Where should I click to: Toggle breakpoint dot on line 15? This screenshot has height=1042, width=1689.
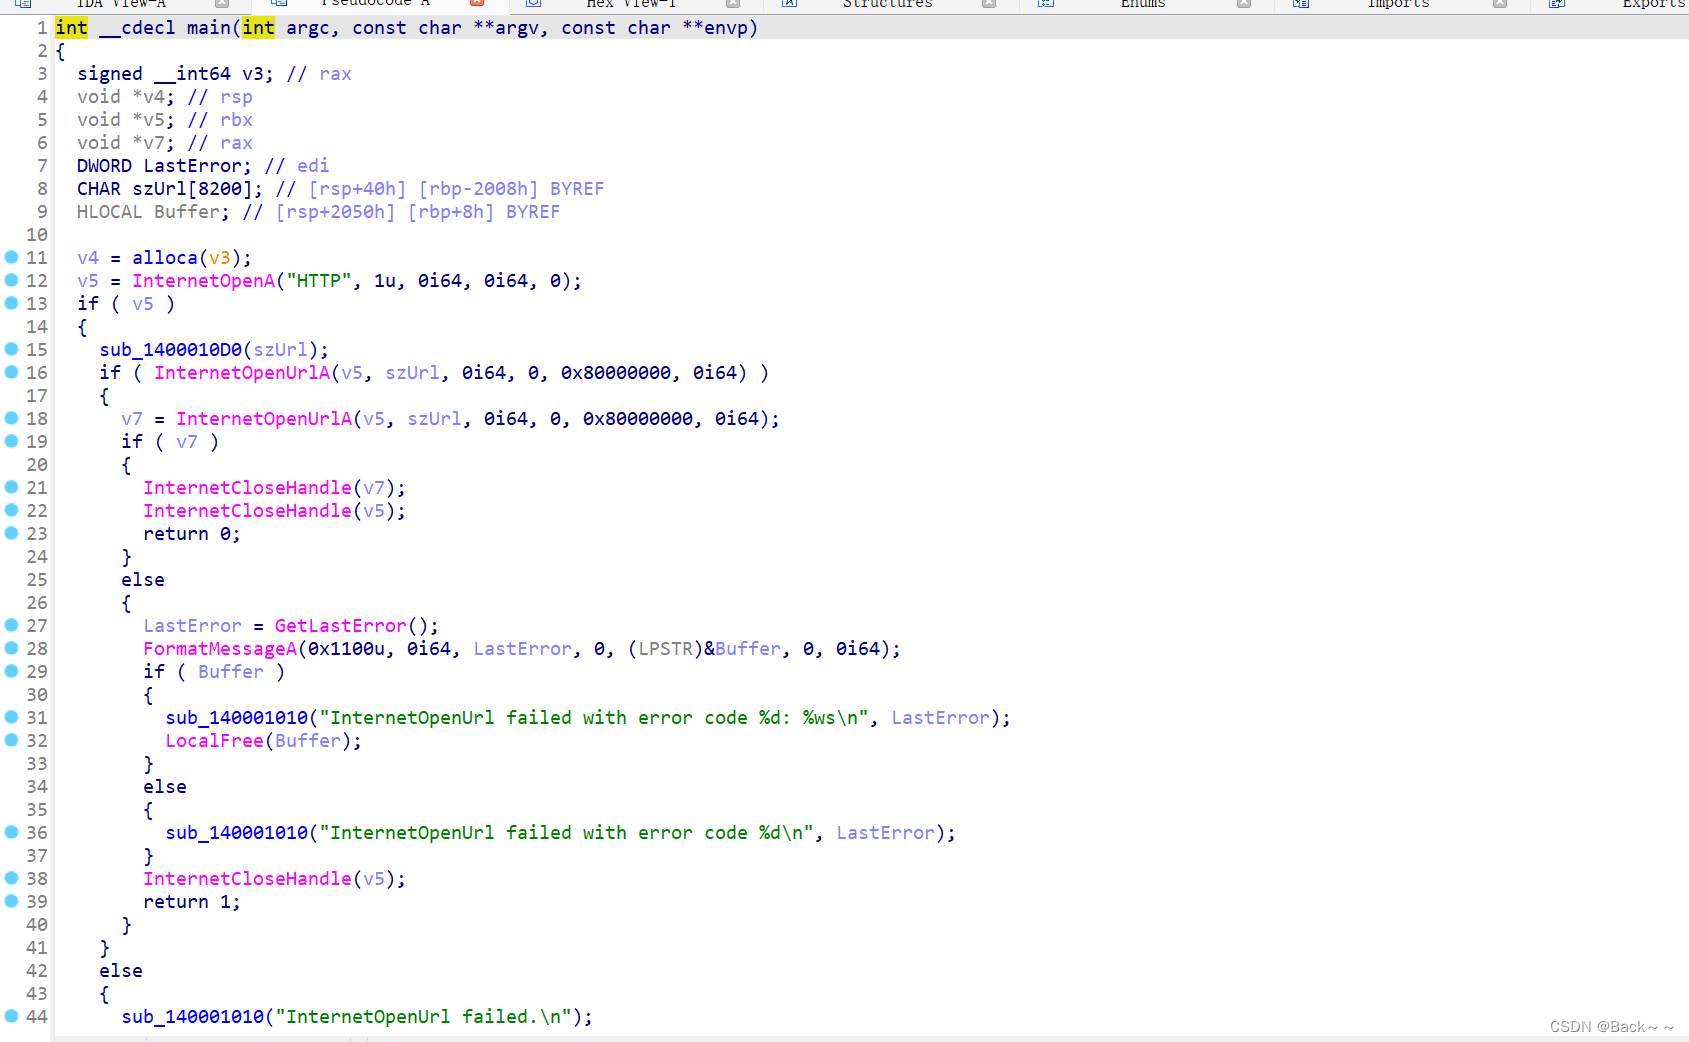click(12, 349)
